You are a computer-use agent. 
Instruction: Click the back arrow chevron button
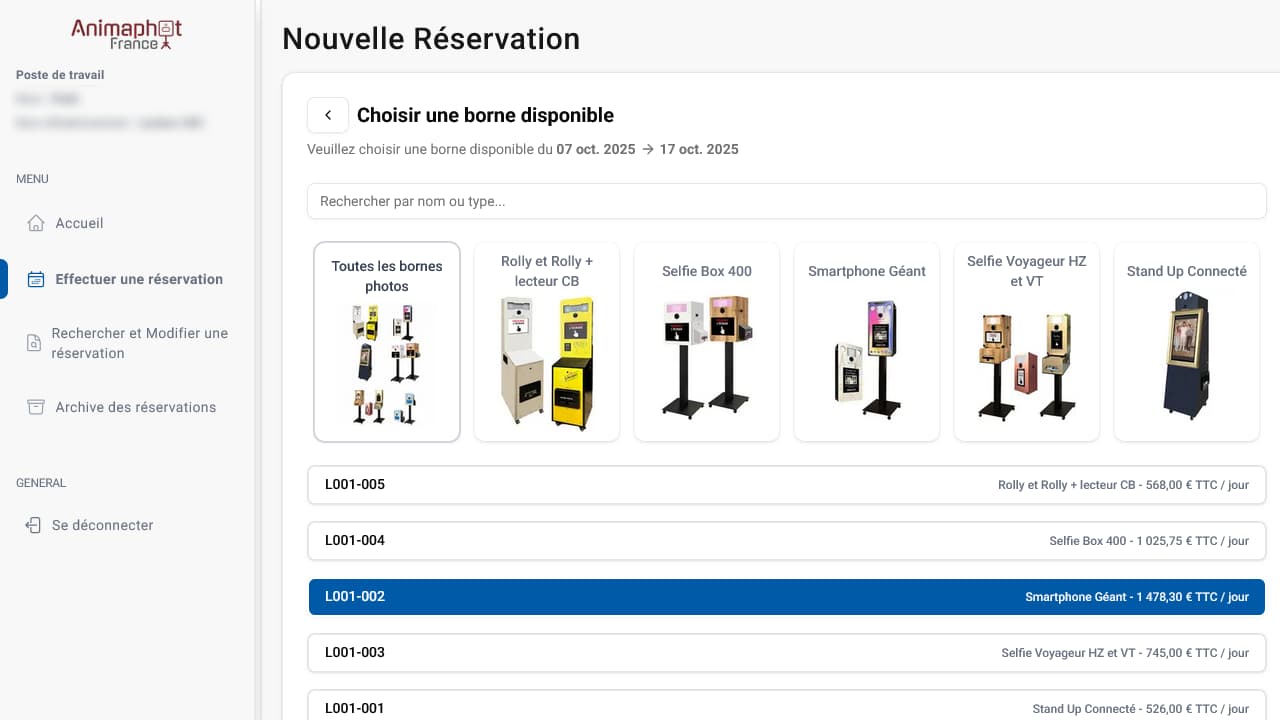(328, 115)
